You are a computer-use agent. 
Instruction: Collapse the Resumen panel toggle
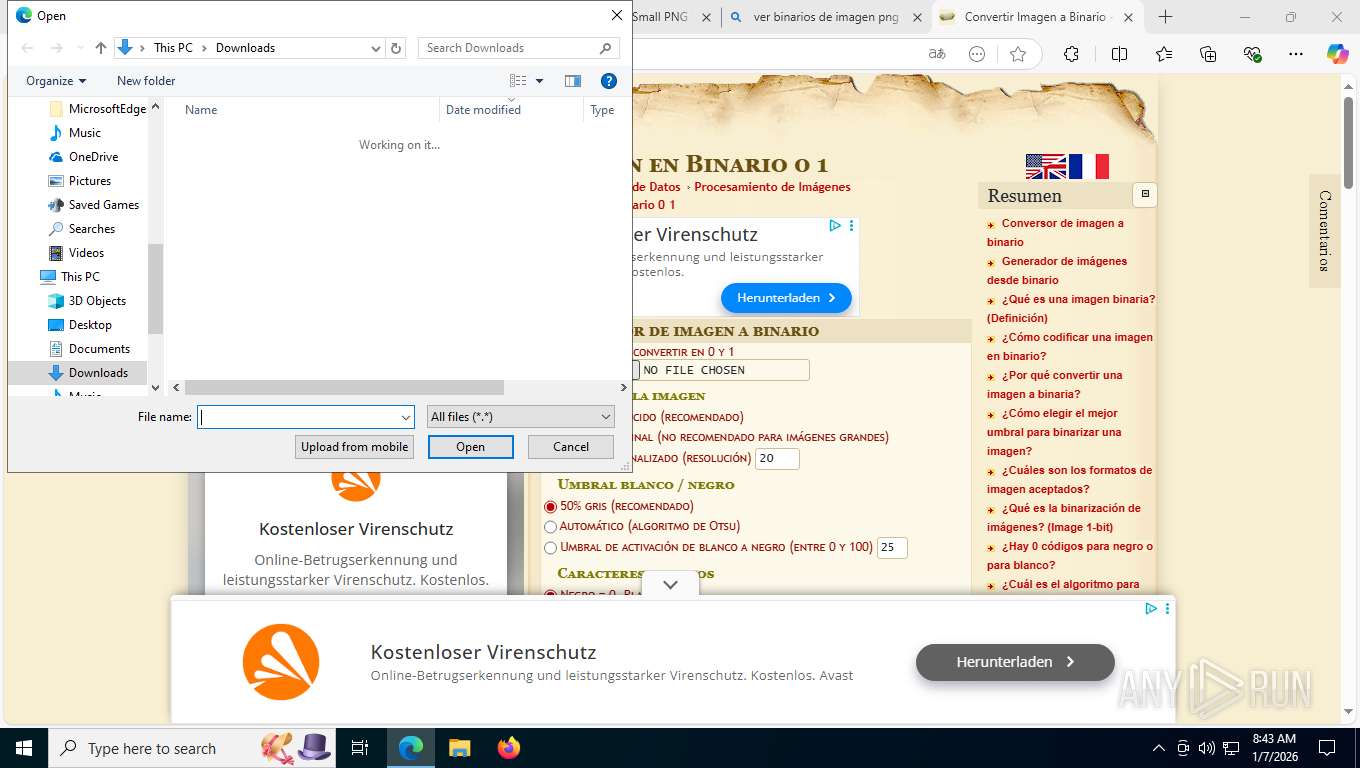click(x=1145, y=194)
